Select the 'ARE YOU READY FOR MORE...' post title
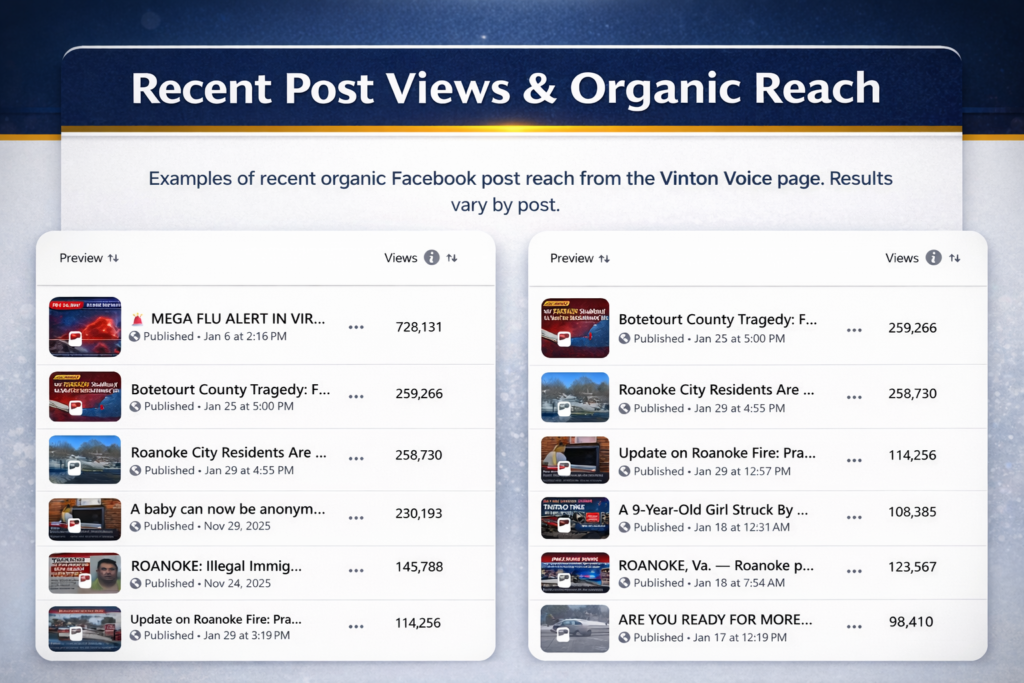The width and height of the screenshot is (1024, 683). (x=713, y=619)
